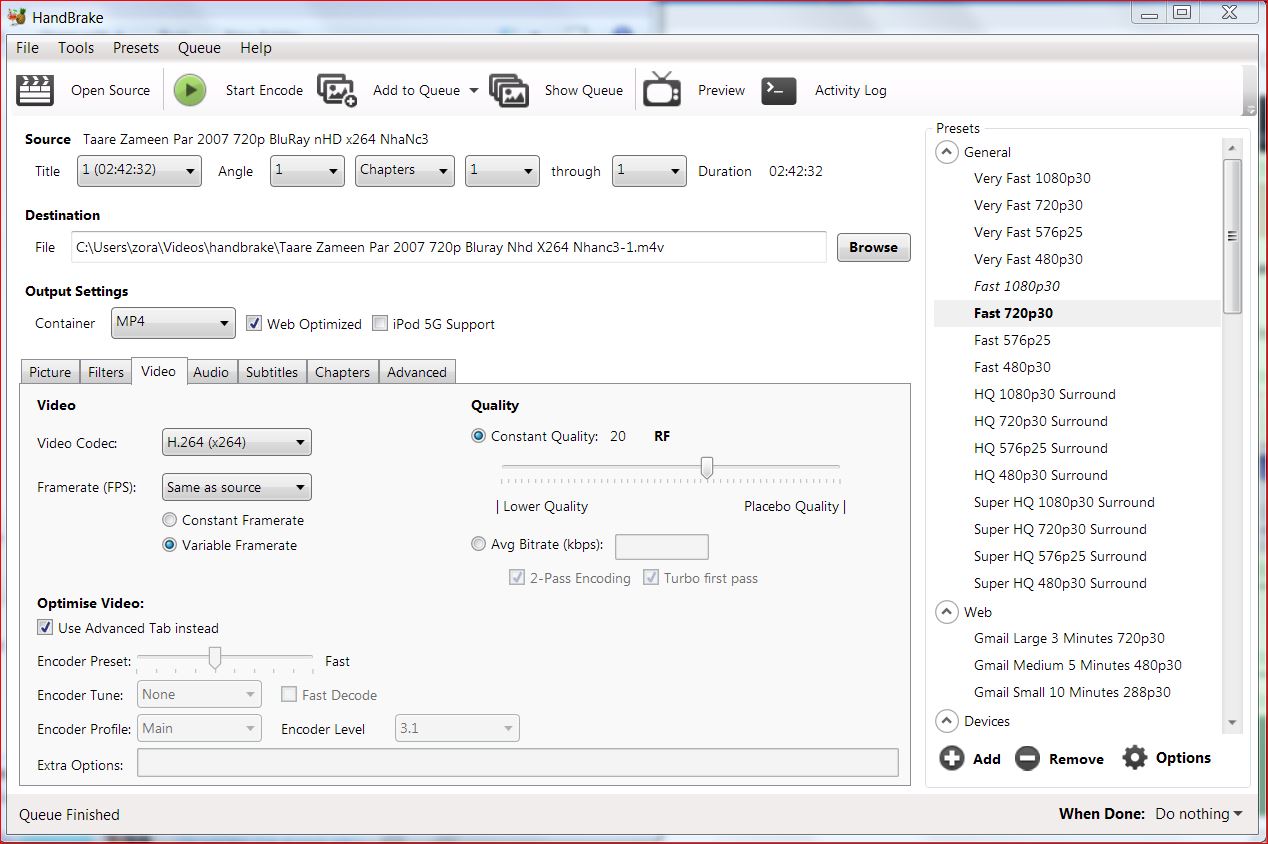Image resolution: width=1268 pixels, height=844 pixels.
Task: Click the Browse button for destination file
Action: pyautogui.click(x=873, y=247)
